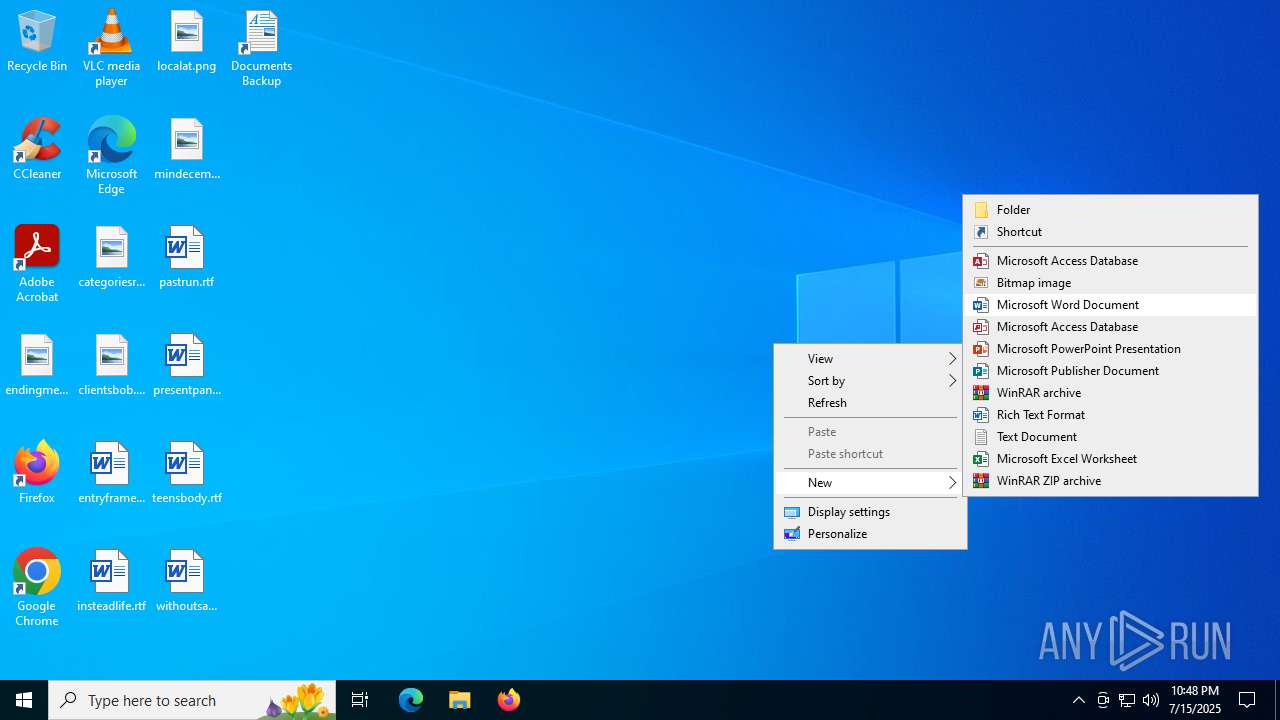This screenshot has height=720, width=1280.
Task: Select the presentpan document icon
Action: (x=186, y=366)
